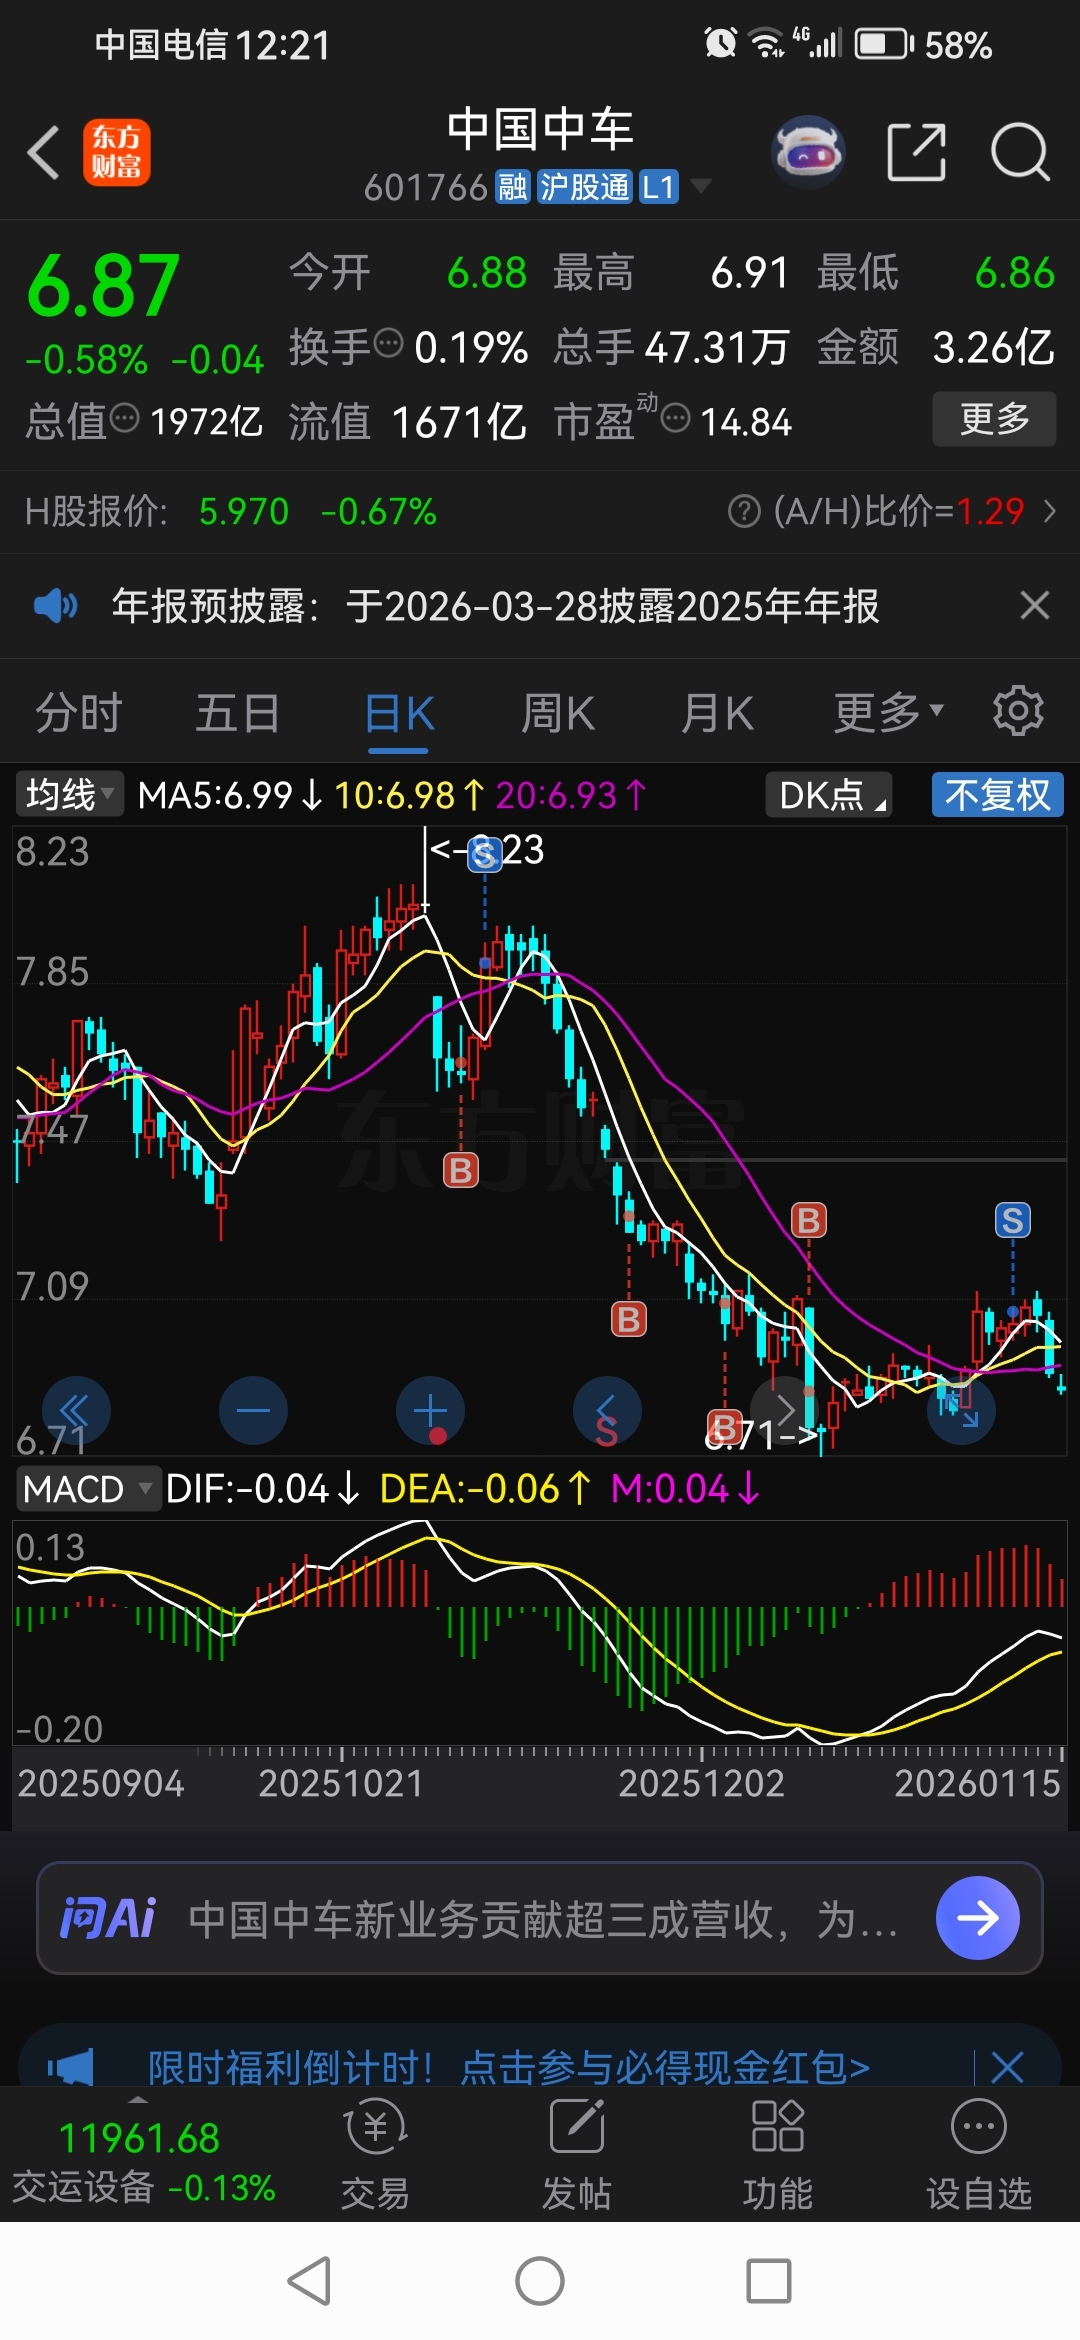Switch to 周K tab
Viewport: 1080px width, 2340px height.
(x=558, y=714)
